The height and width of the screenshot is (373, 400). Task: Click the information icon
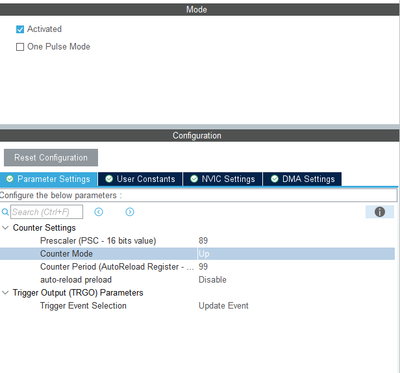click(x=380, y=212)
